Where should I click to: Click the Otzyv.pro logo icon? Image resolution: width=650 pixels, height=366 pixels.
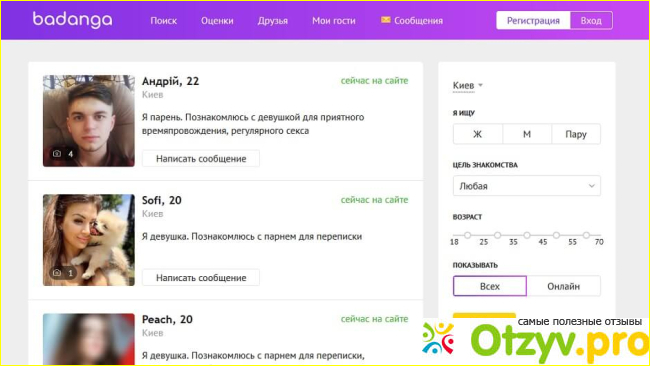click(x=438, y=338)
